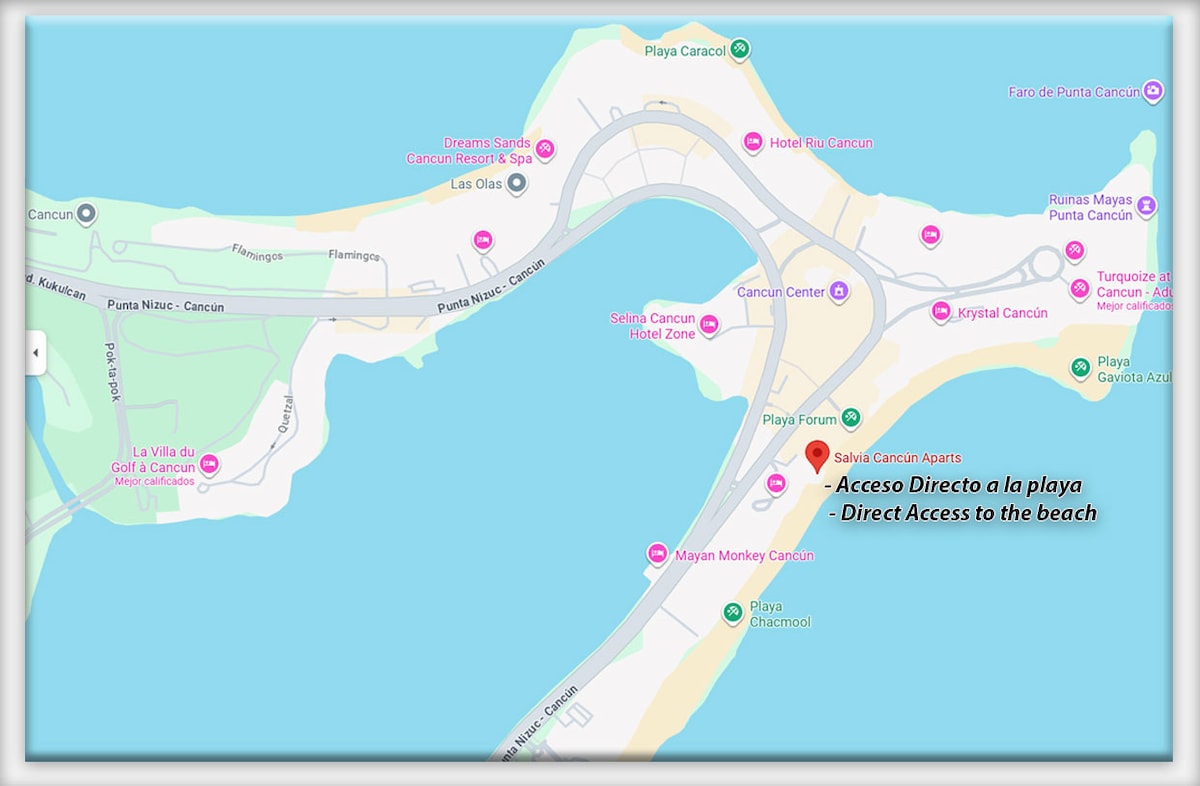Viewport: 1200px width, 786px height.
Task: Click the Dreams Sands Resort marker icon
Action: click(545, 150)
